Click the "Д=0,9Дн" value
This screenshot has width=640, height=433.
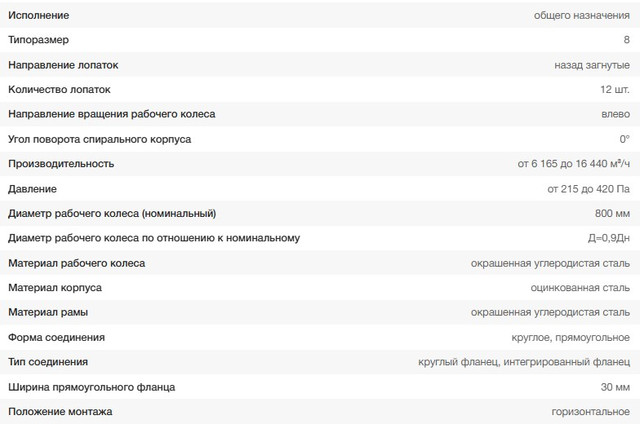(608, 238)
